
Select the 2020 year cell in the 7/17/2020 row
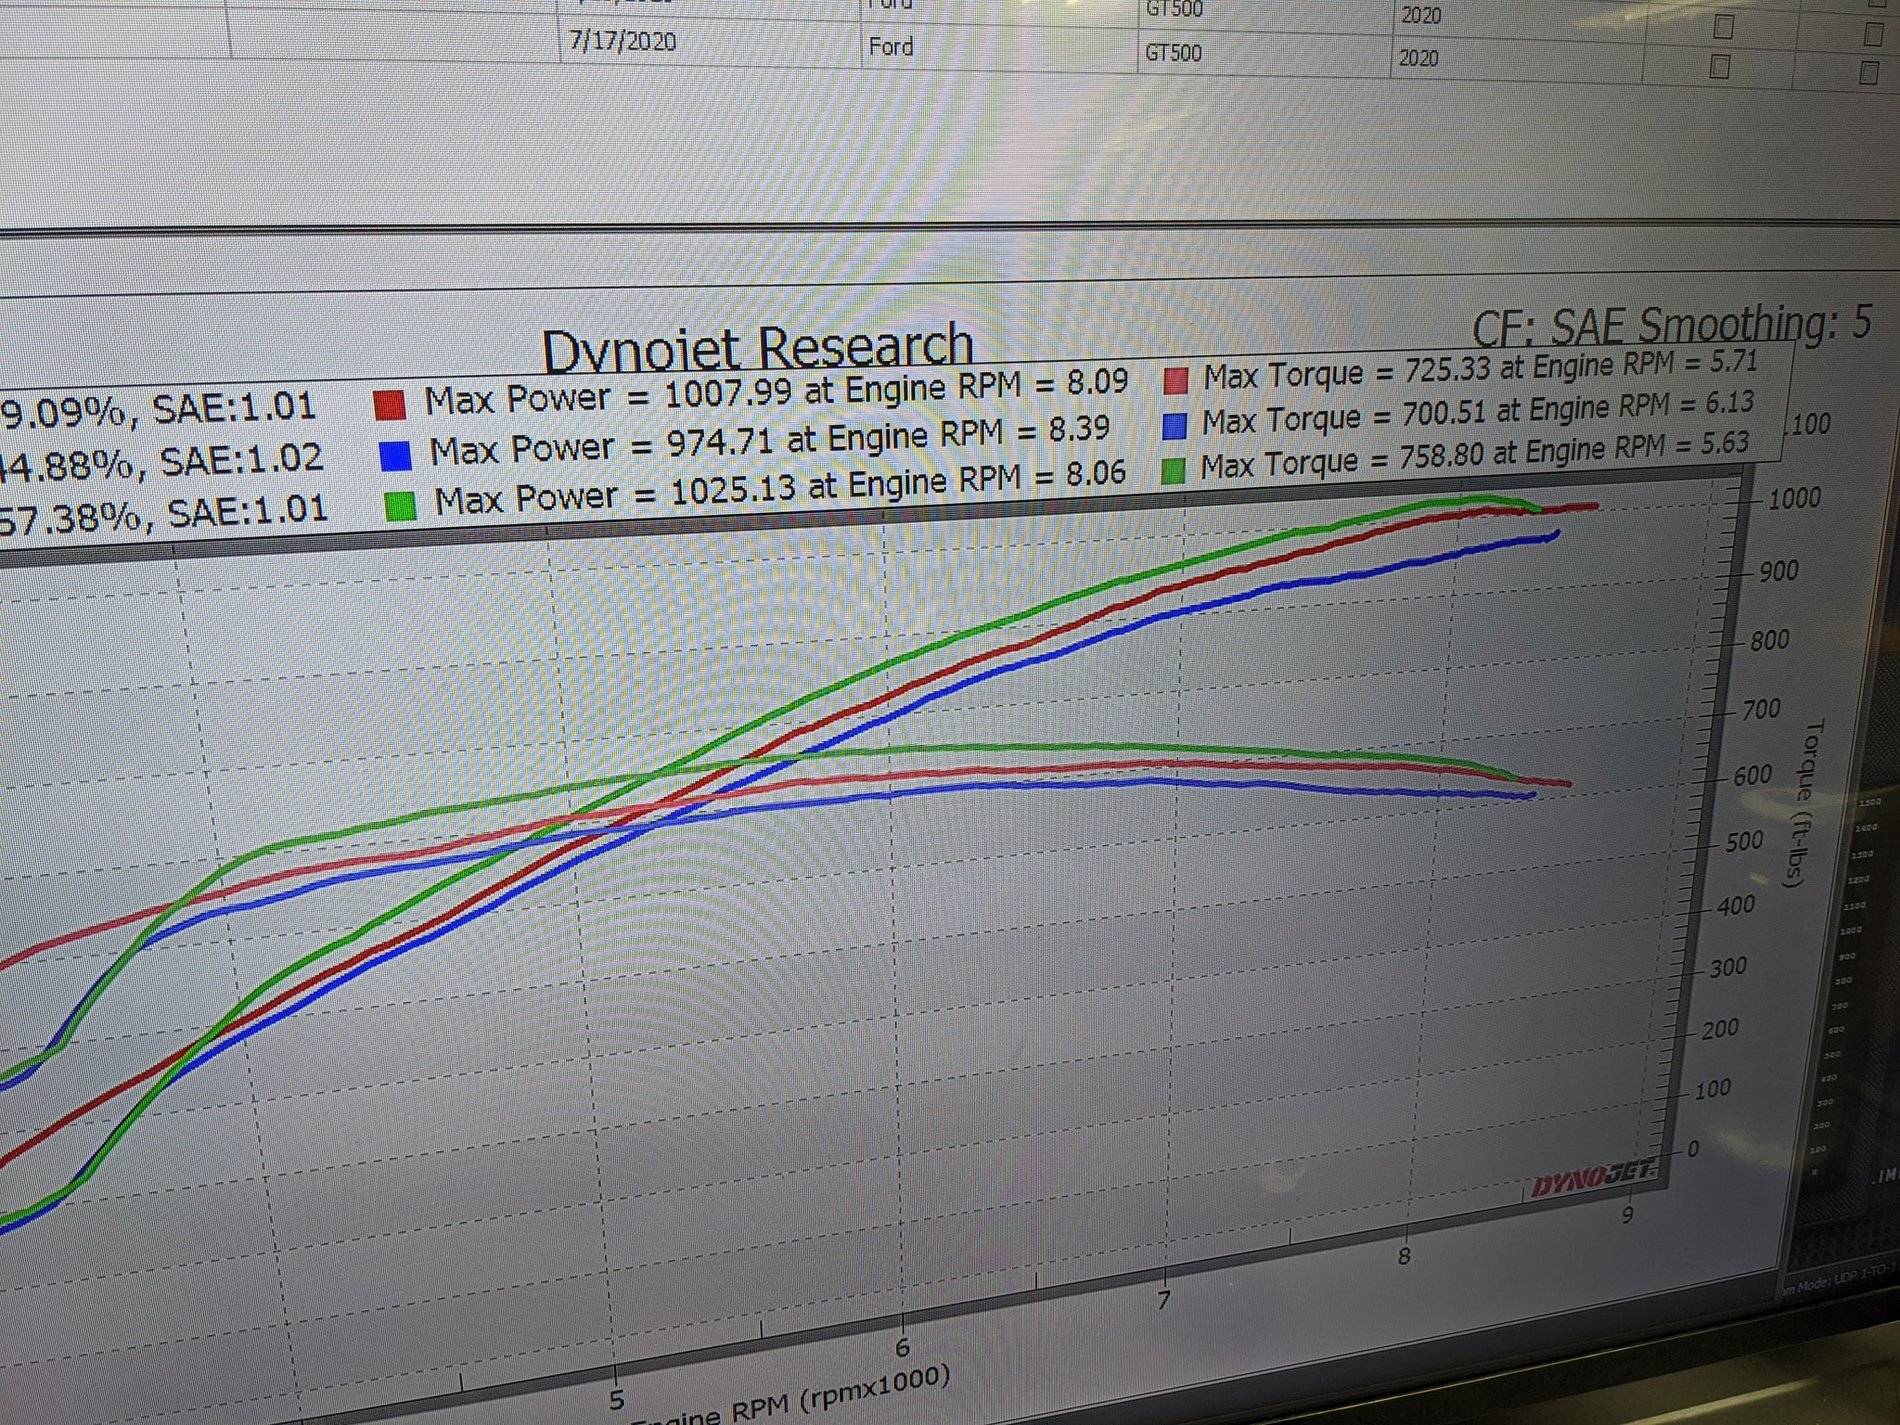1419,58
